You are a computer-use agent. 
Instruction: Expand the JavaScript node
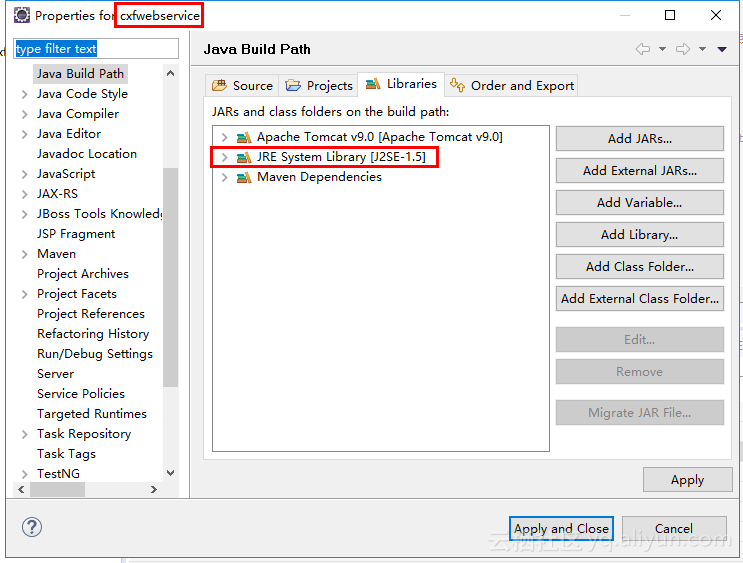(25, 174)
